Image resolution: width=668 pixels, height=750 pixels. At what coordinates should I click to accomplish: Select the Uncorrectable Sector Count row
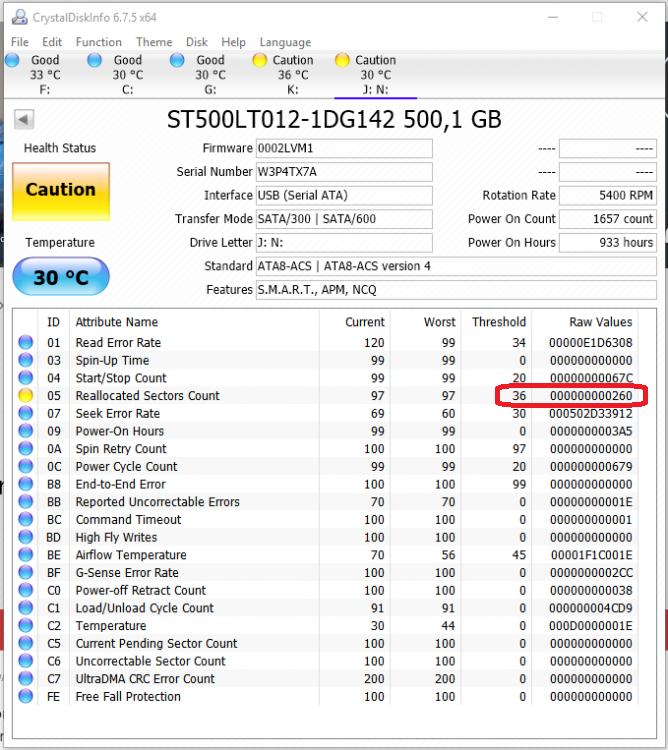coord(325,661)
